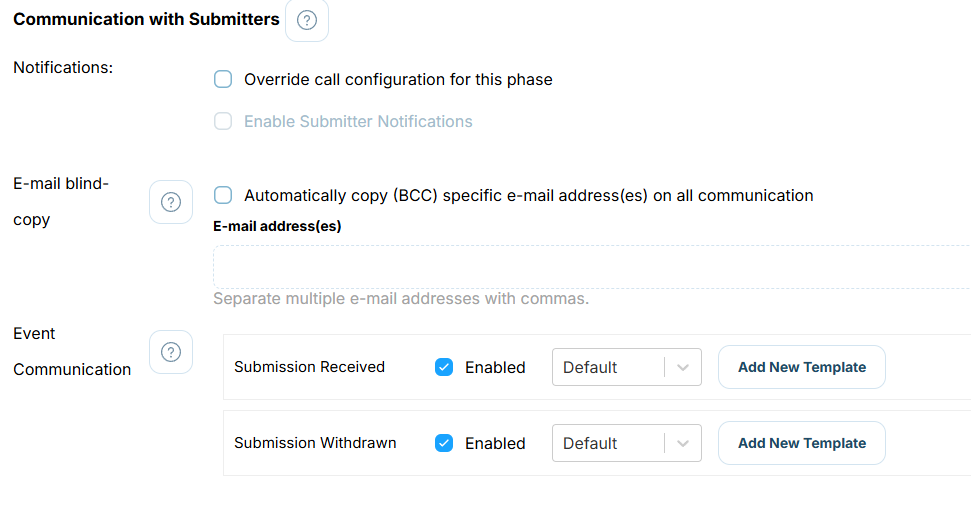The width and height of the screenshot is (971, 508).
Task: Click the E-mail blind-copy help icon
Action: [x=171, y=202]
